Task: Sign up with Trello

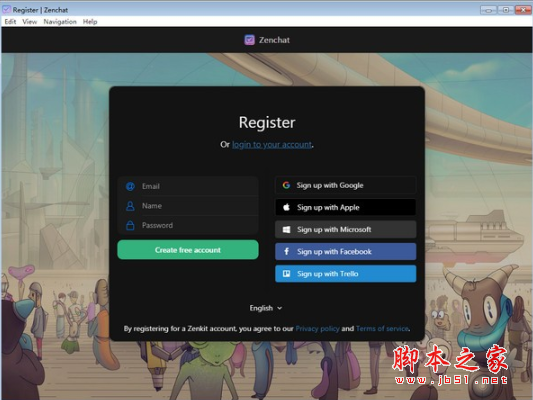Action: 345,274
